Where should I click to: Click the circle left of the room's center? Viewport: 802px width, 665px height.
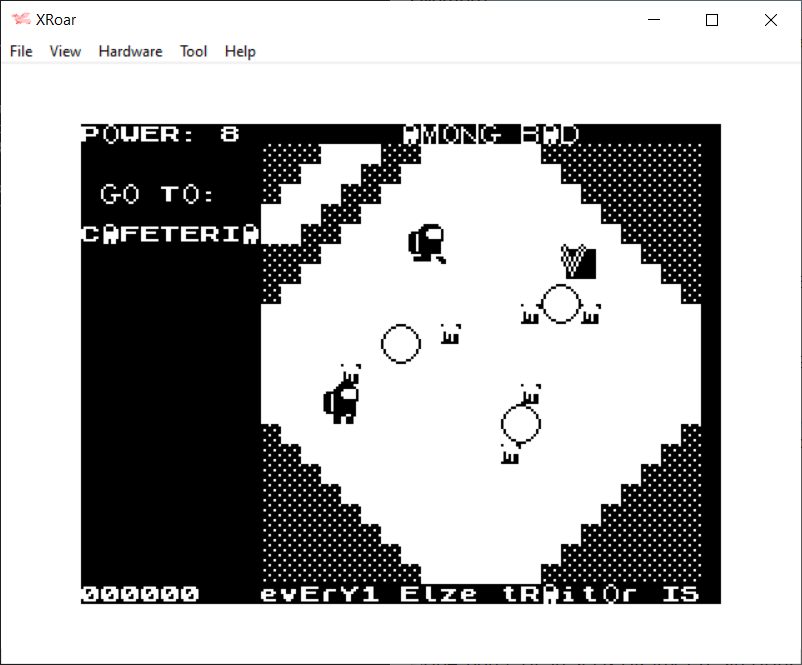coord(401,344)
